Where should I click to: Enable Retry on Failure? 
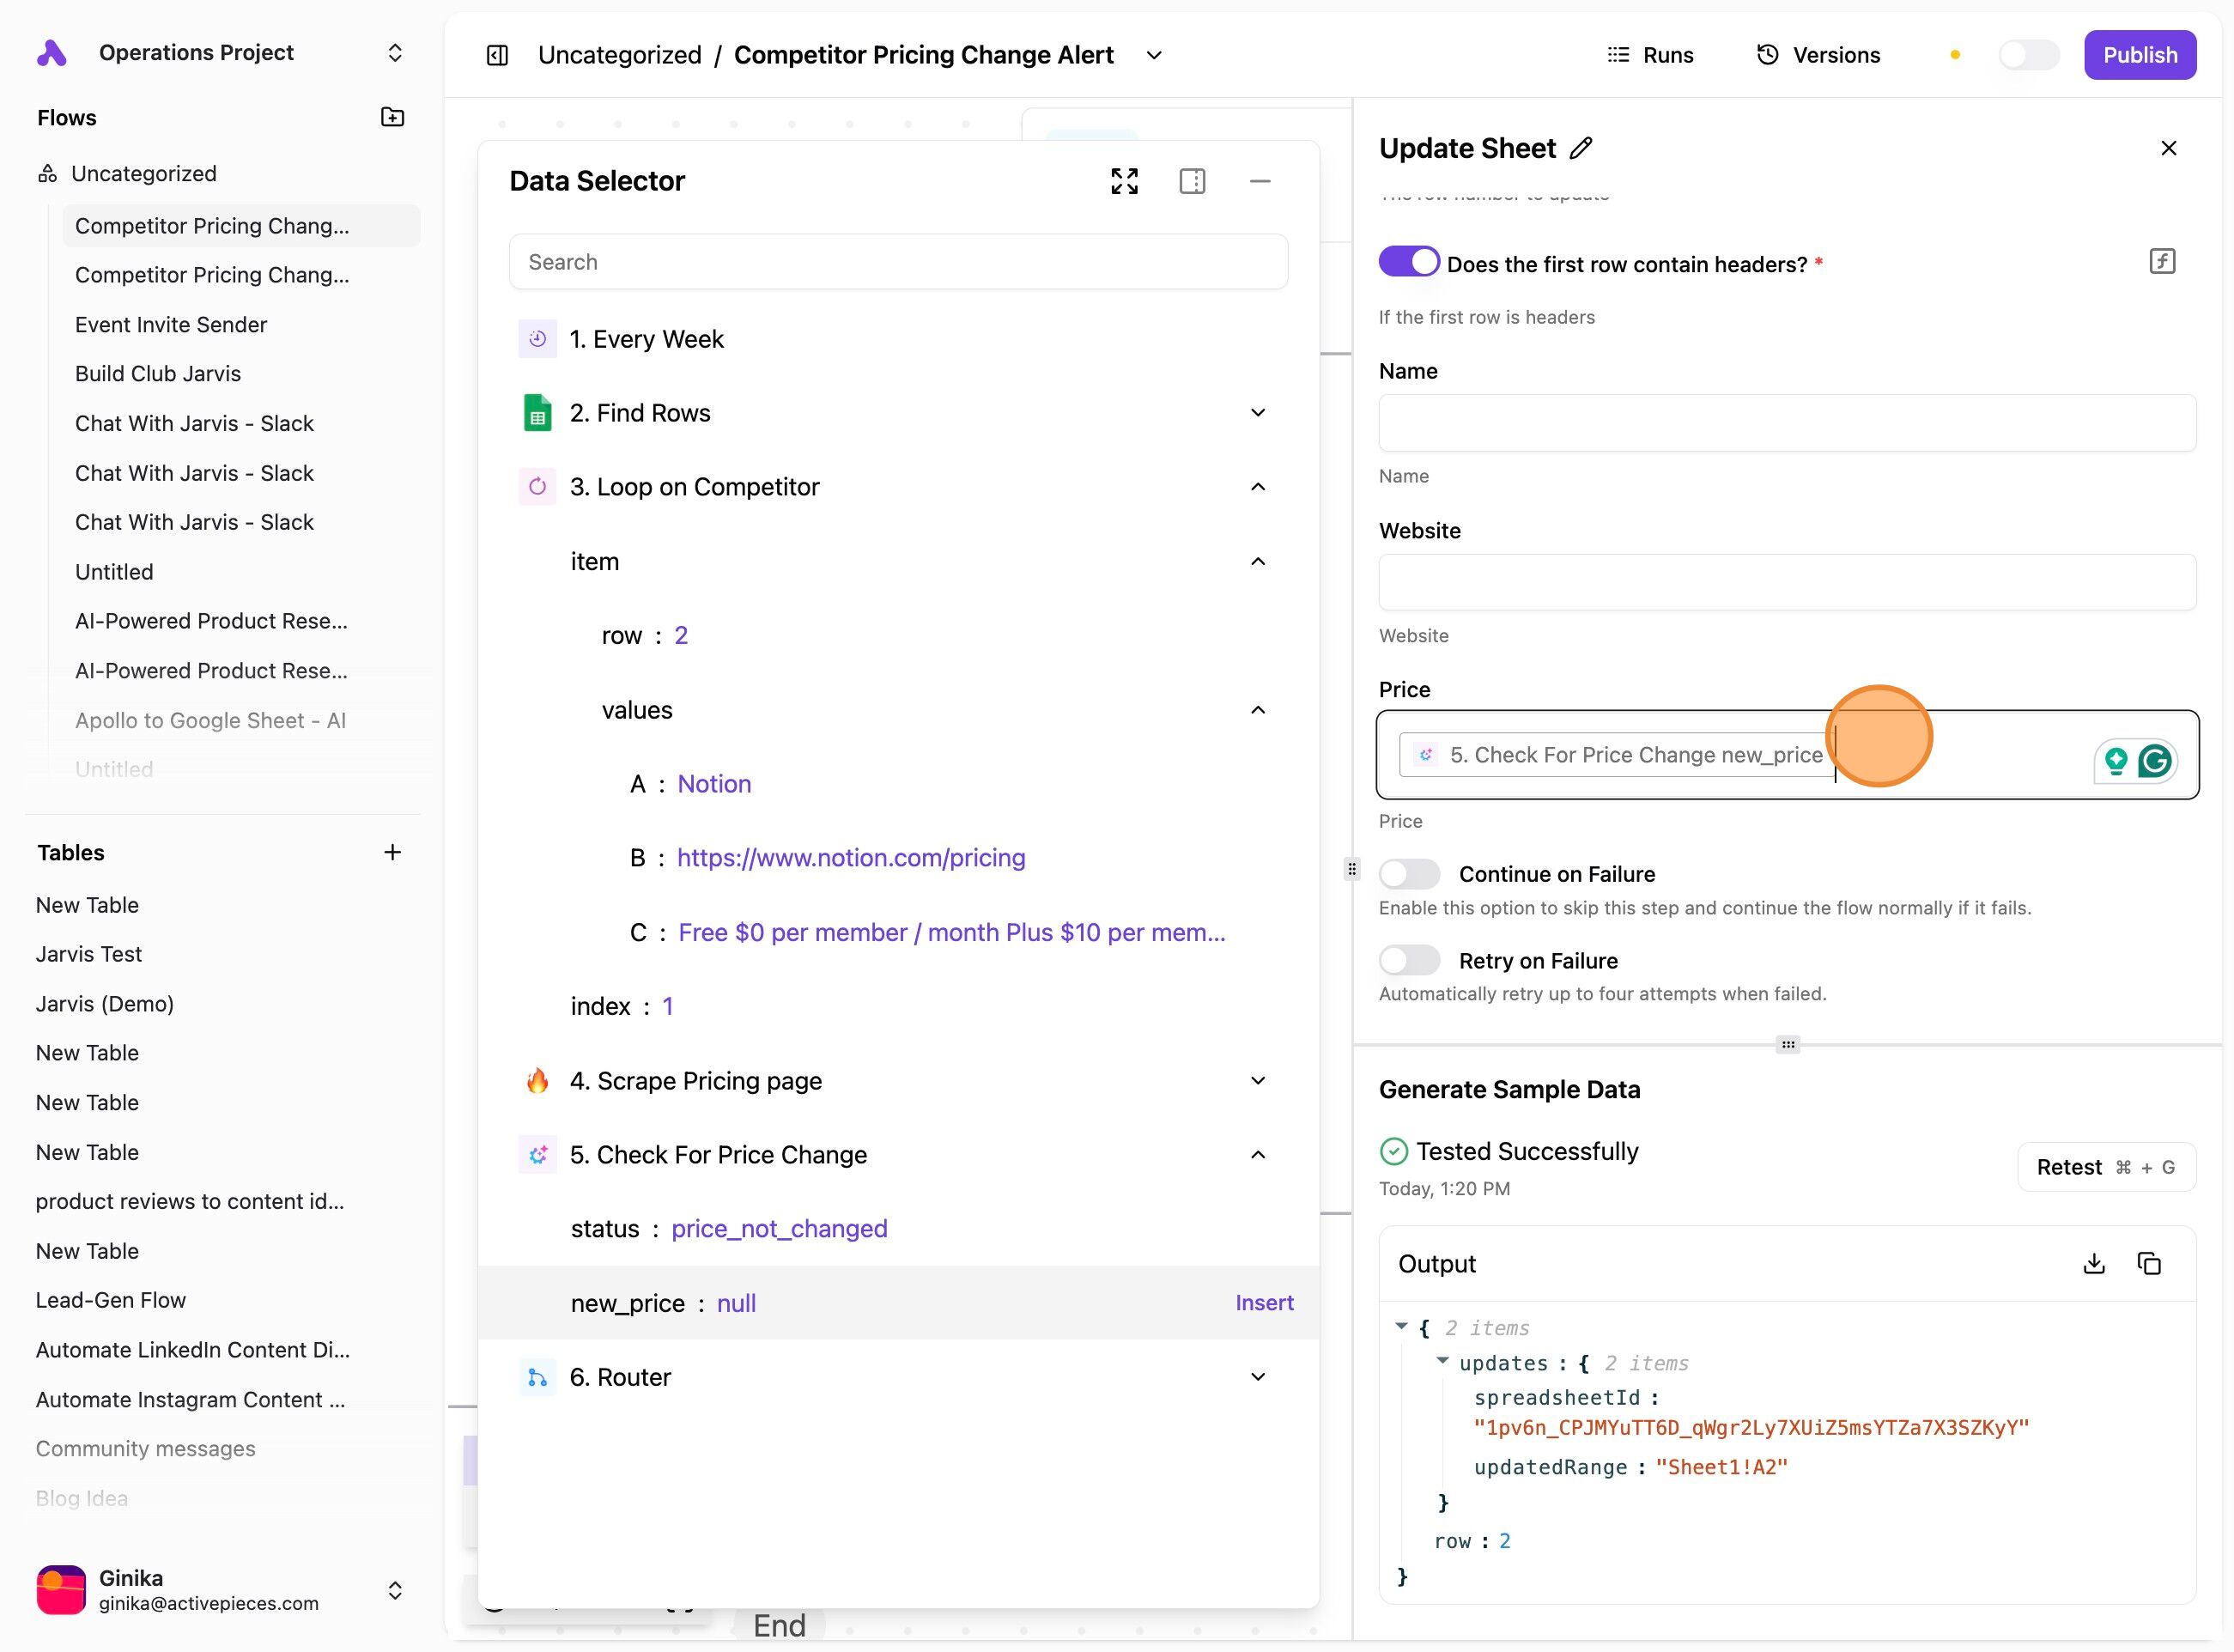[1408, 961]
